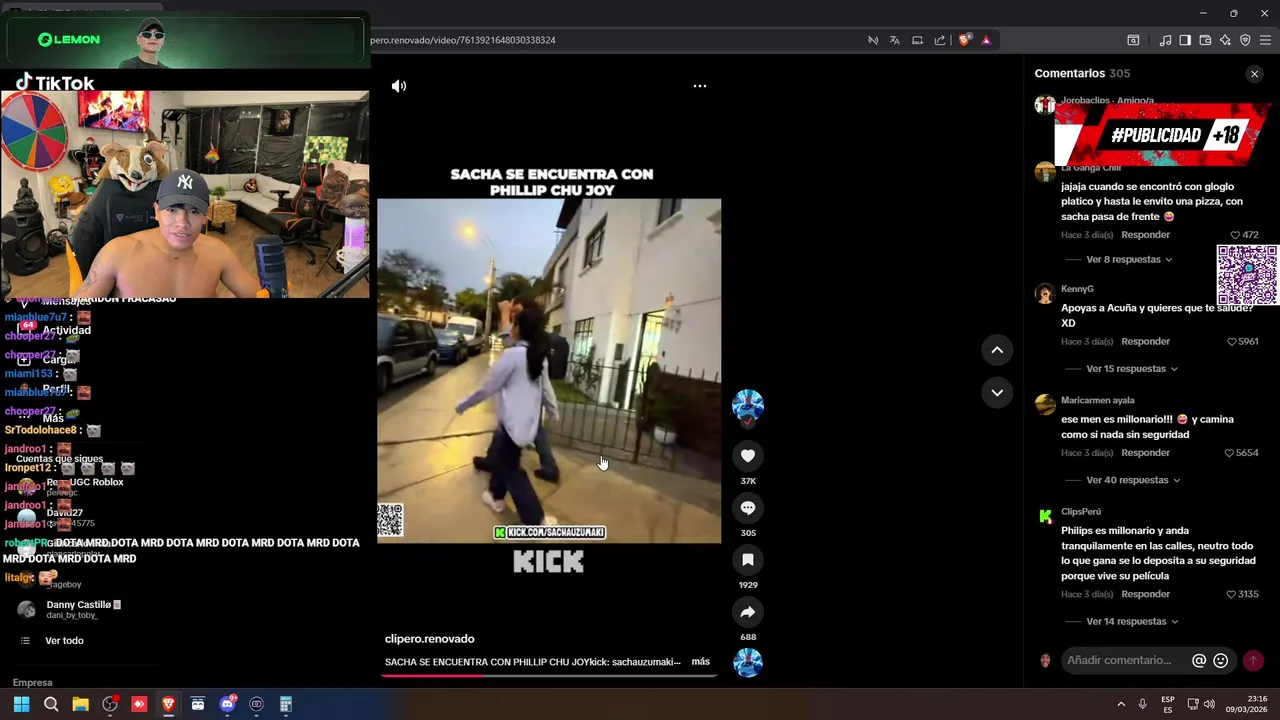Click Responder under ClipsPerú's comment
This screenshot has height=720, width=1280.
[x=1145, y=595]
